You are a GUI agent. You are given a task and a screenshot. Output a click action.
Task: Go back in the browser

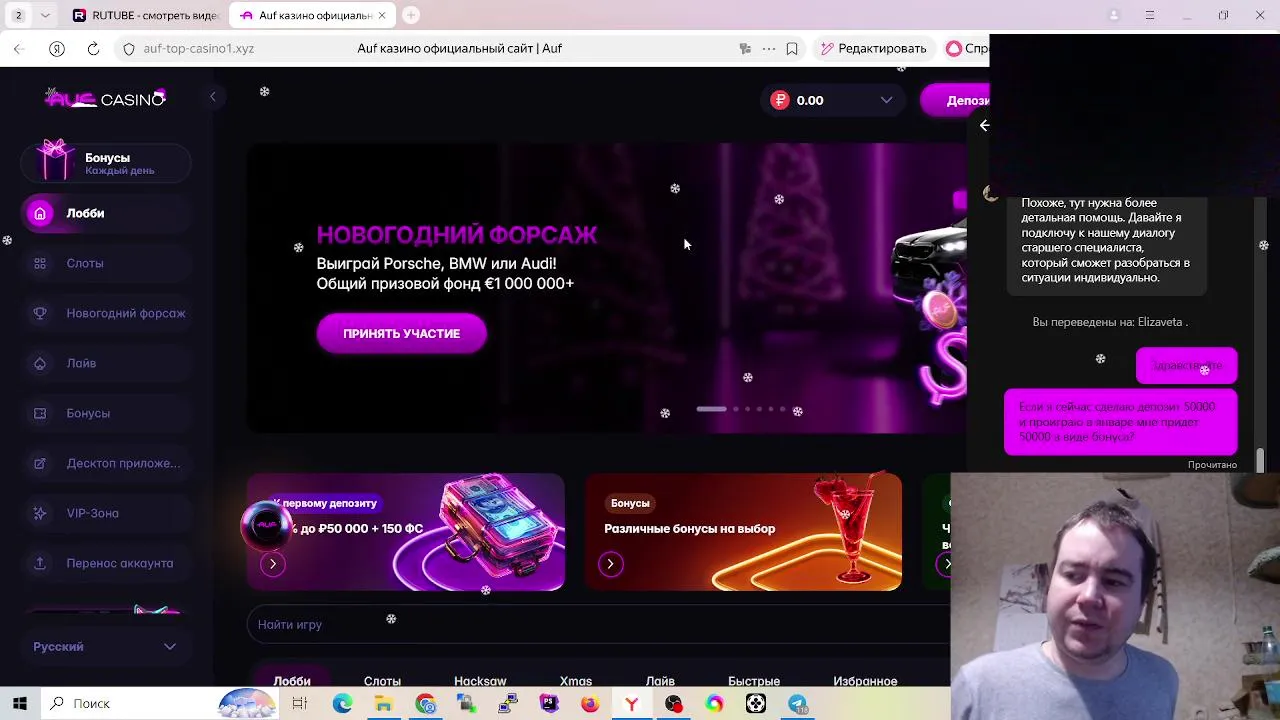19,48
